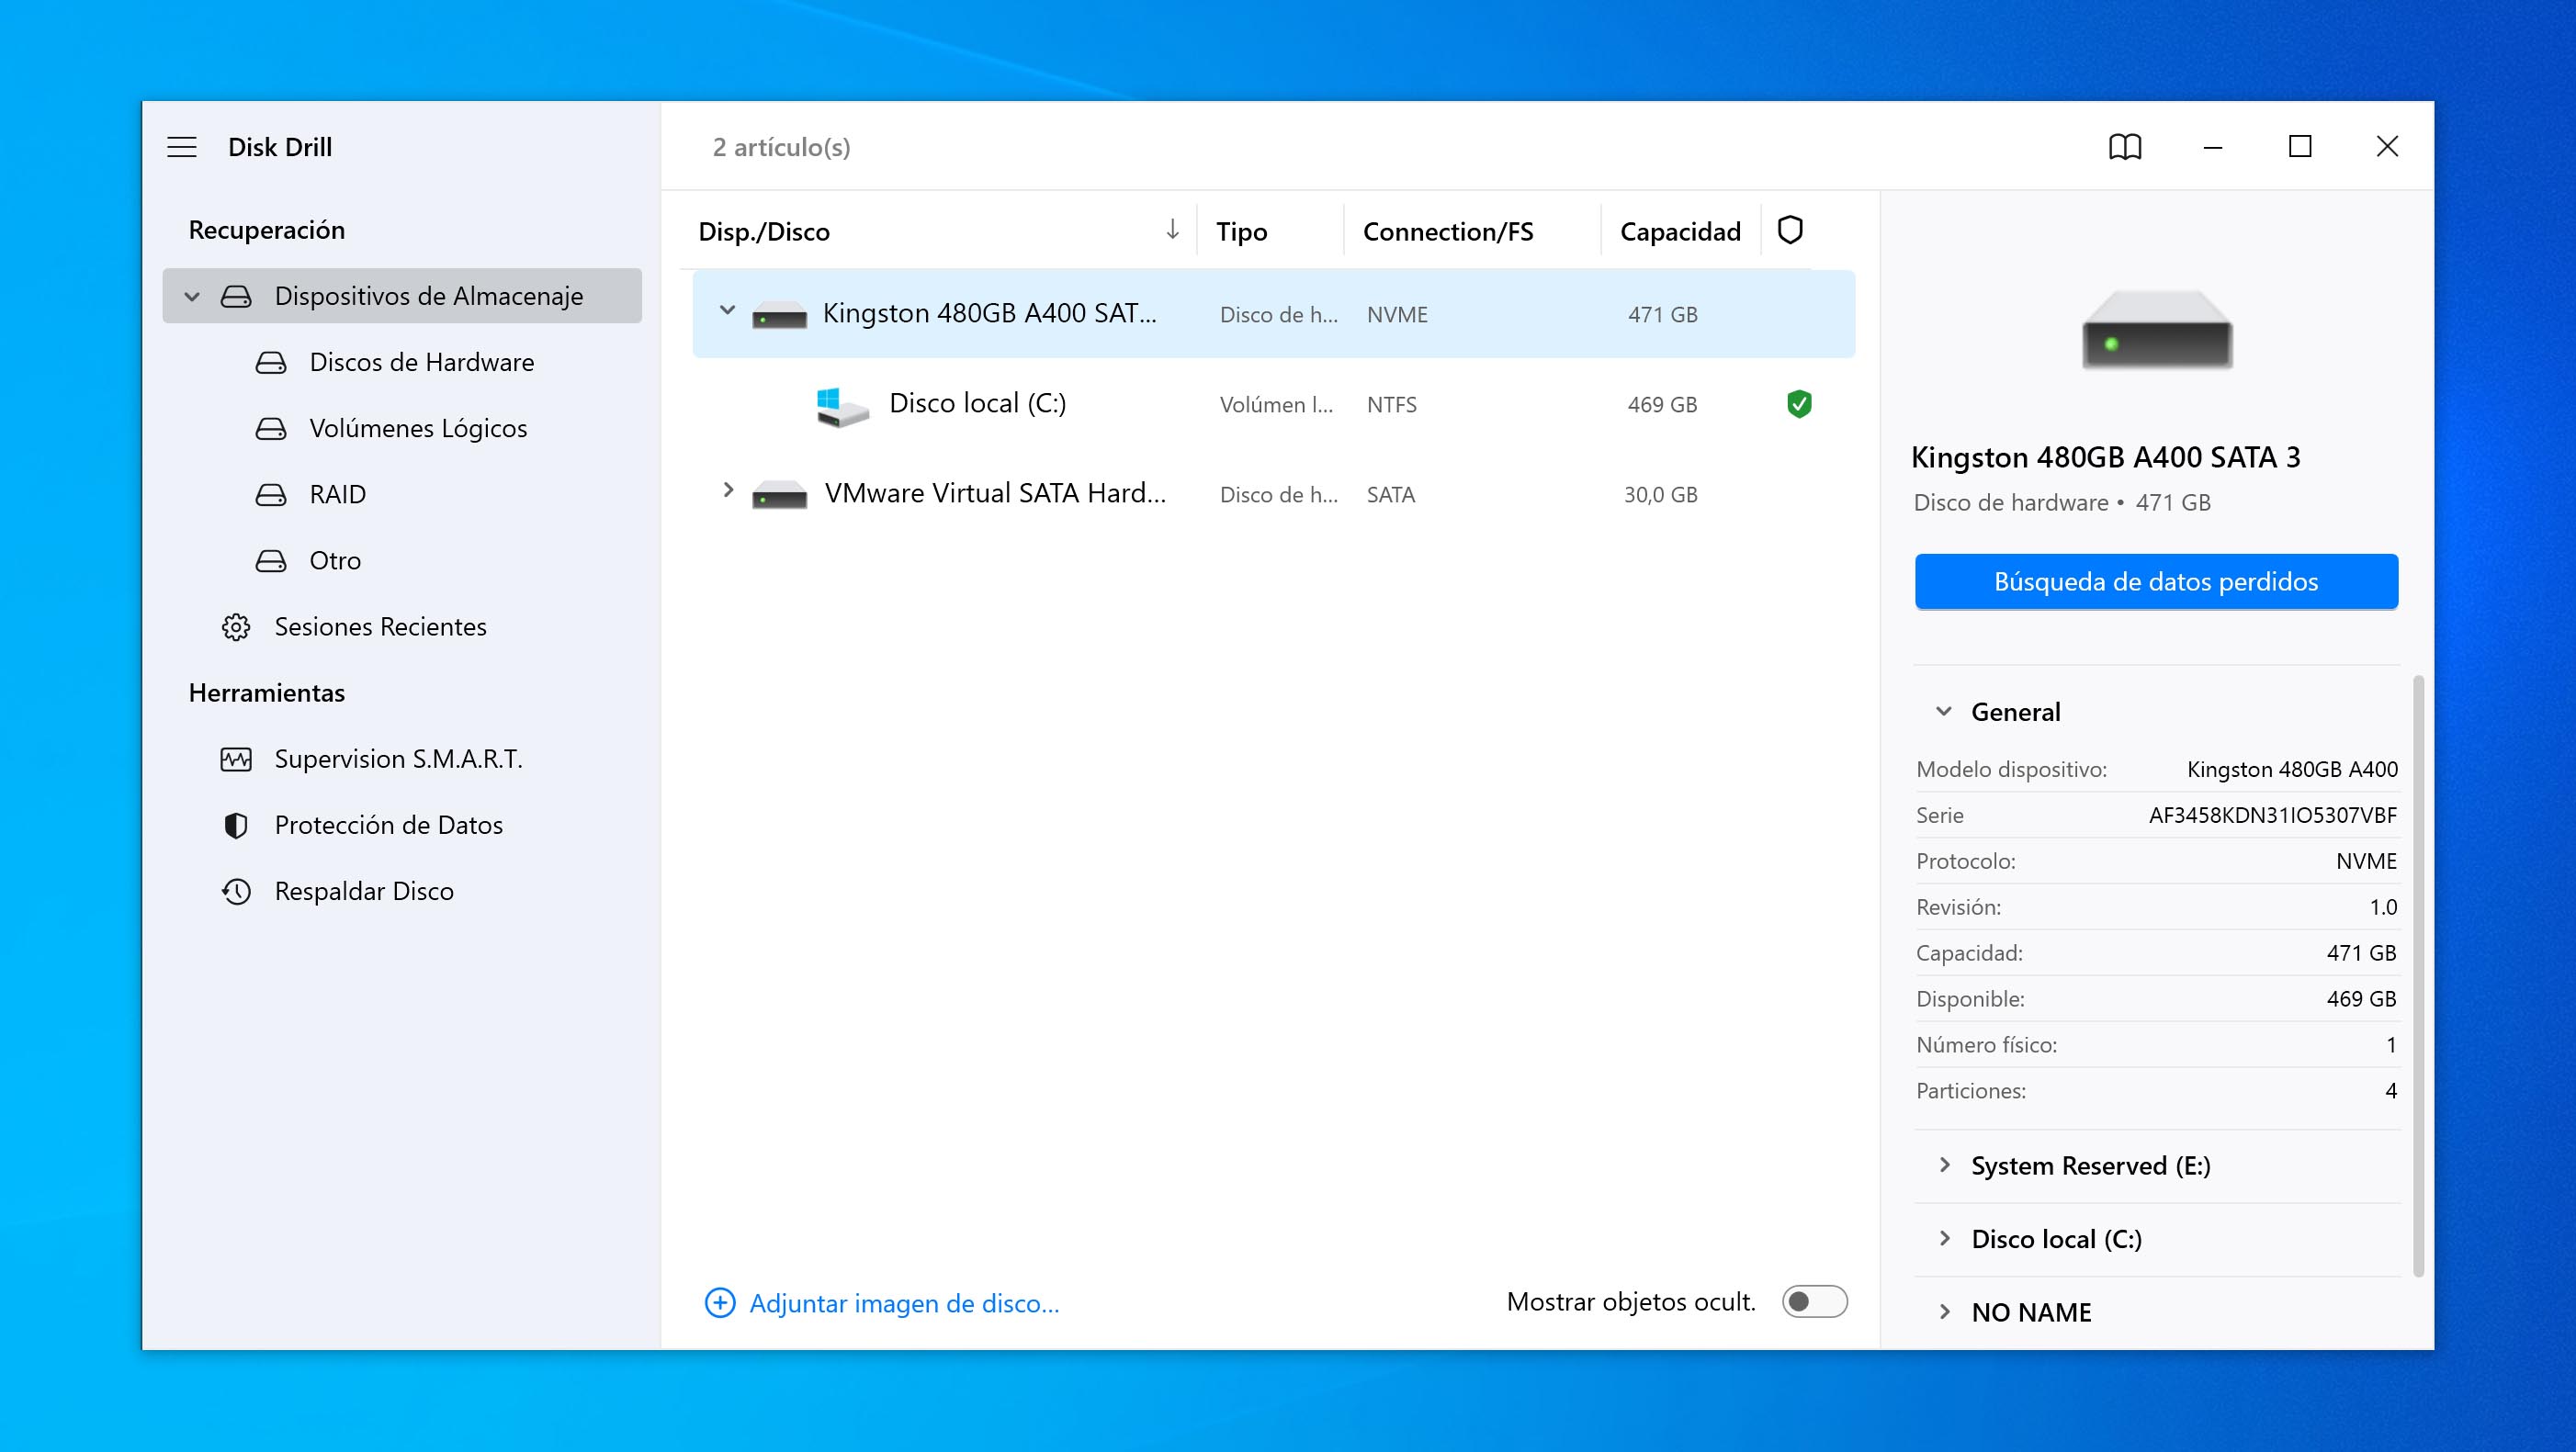The height and width of the screenshot is (1452, 2576).
Task: Click the Windows drive icon of Disco local (C:)
Action: 842,406
